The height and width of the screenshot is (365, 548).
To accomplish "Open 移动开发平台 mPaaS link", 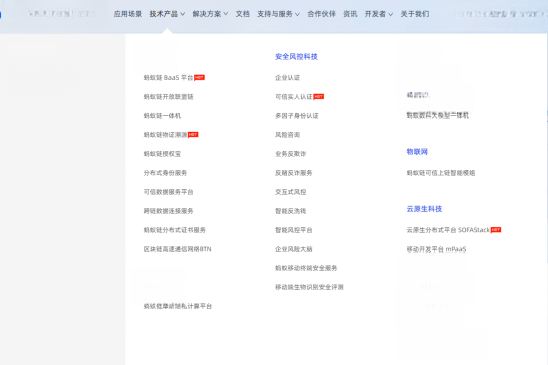I will pos(436,249).
